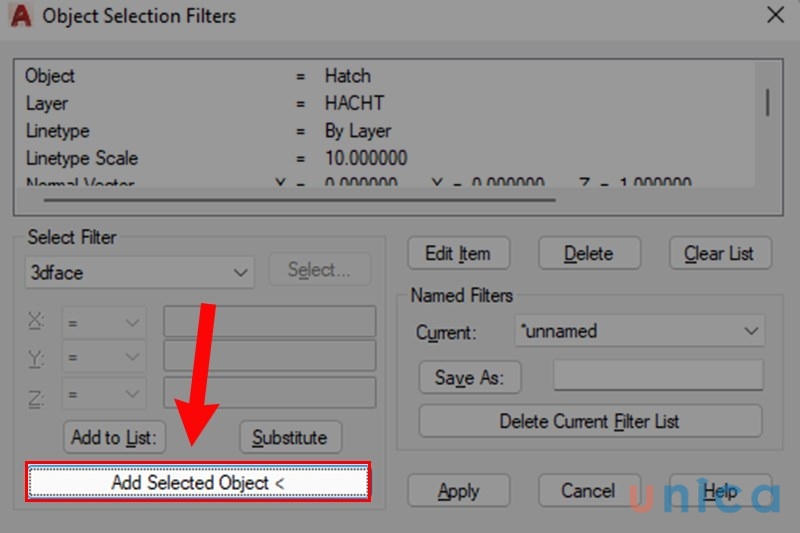Clear the filter list
The image size is (800, 533).
pos(719,253)
